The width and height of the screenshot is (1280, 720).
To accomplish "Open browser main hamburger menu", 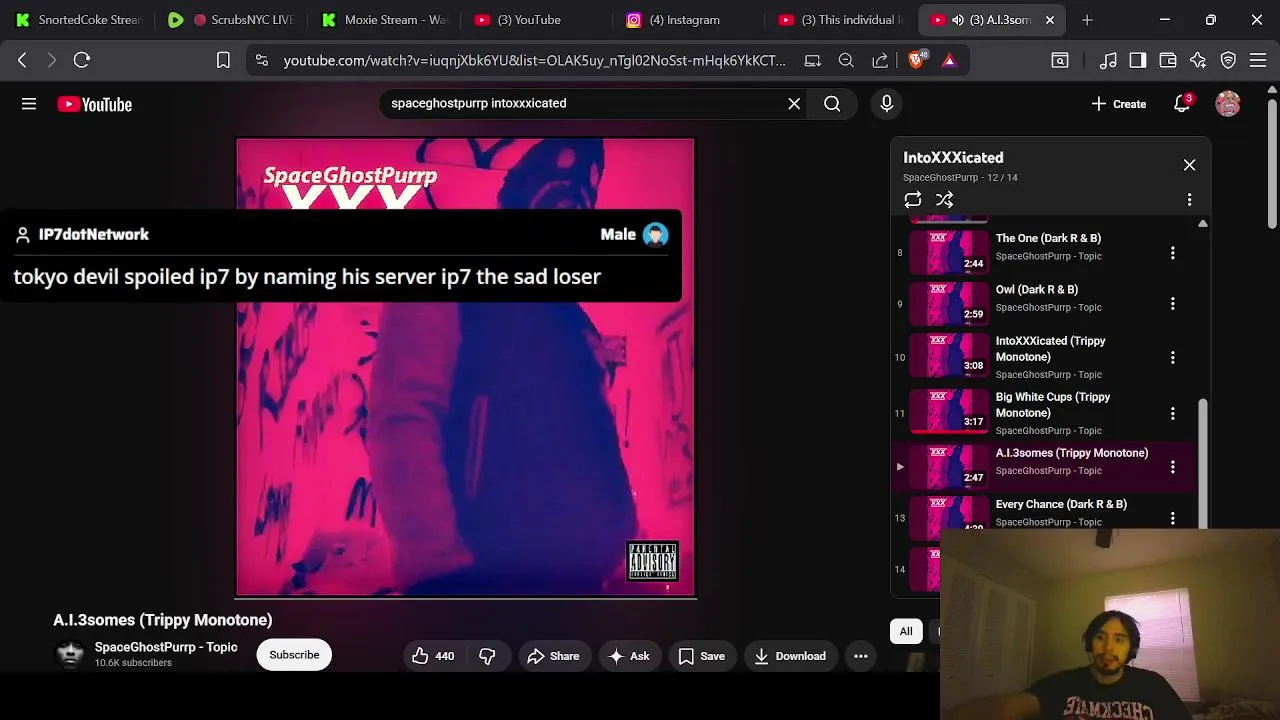I will (x=1258, y=61).
